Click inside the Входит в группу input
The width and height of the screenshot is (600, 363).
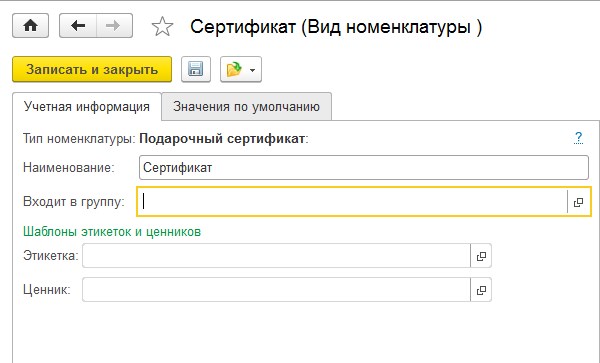[x=352, y=202]
